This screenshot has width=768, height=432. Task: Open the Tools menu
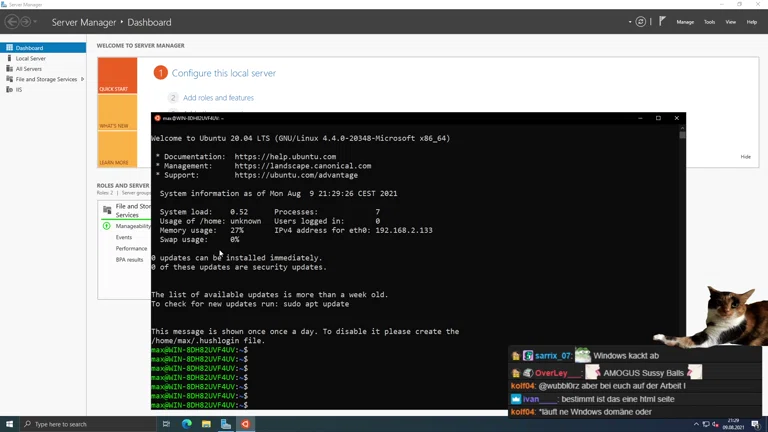point(709,22)
